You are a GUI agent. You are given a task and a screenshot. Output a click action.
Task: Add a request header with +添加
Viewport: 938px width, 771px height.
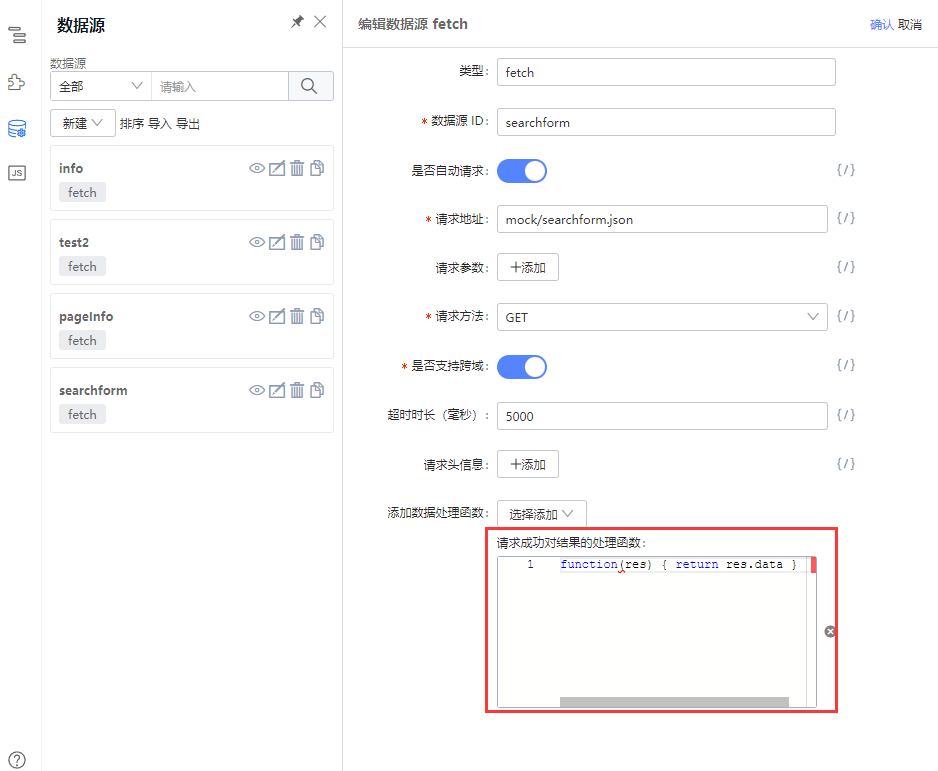(528, 464)
